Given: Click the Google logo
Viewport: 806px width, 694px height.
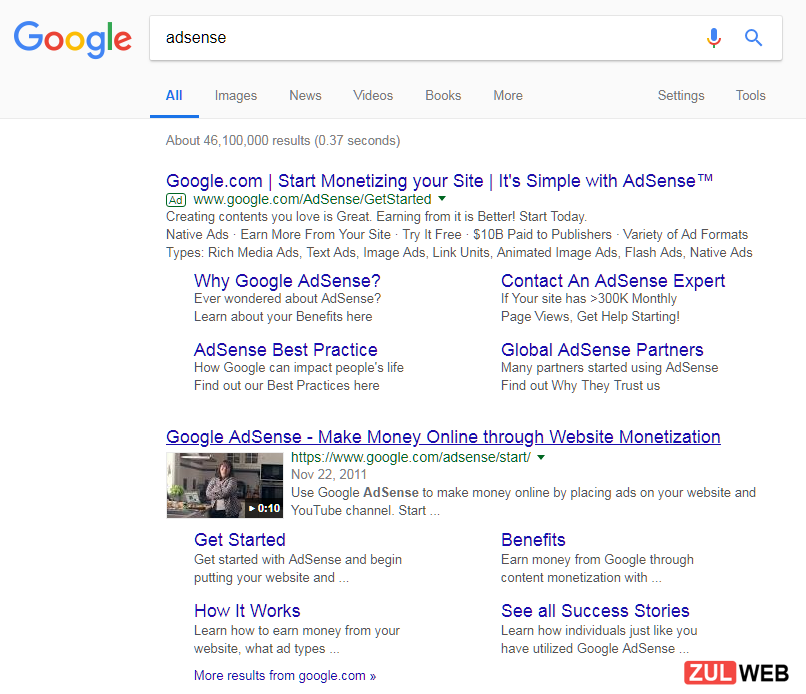Looking at the screenshot, I should [x=72, y=39].
